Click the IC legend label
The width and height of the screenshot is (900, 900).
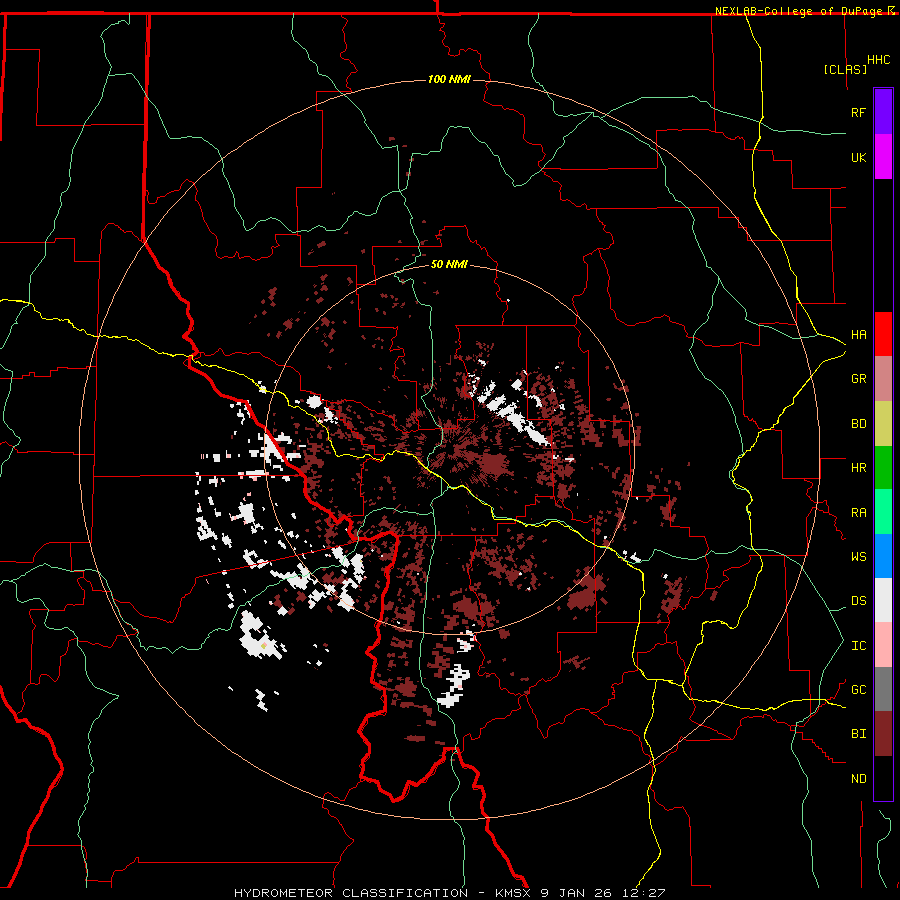click(858, 646)
